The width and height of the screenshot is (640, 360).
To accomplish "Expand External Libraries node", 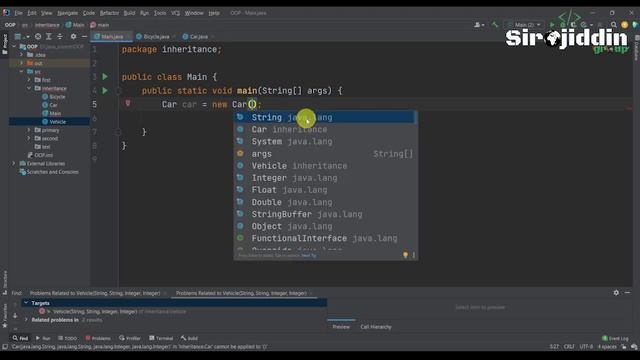I will click(x=14, y=163).
